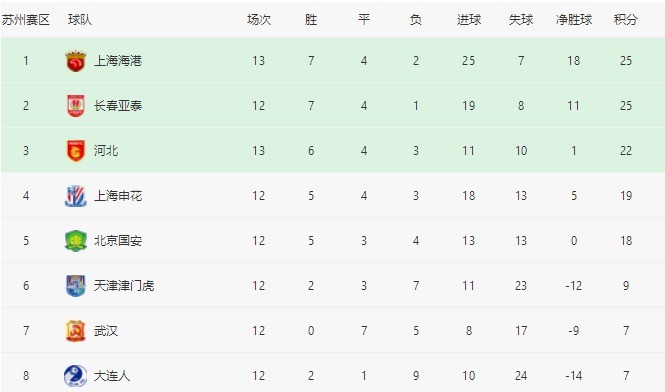
Task: Sort by the 积分 column header
Action: point(626,20)
